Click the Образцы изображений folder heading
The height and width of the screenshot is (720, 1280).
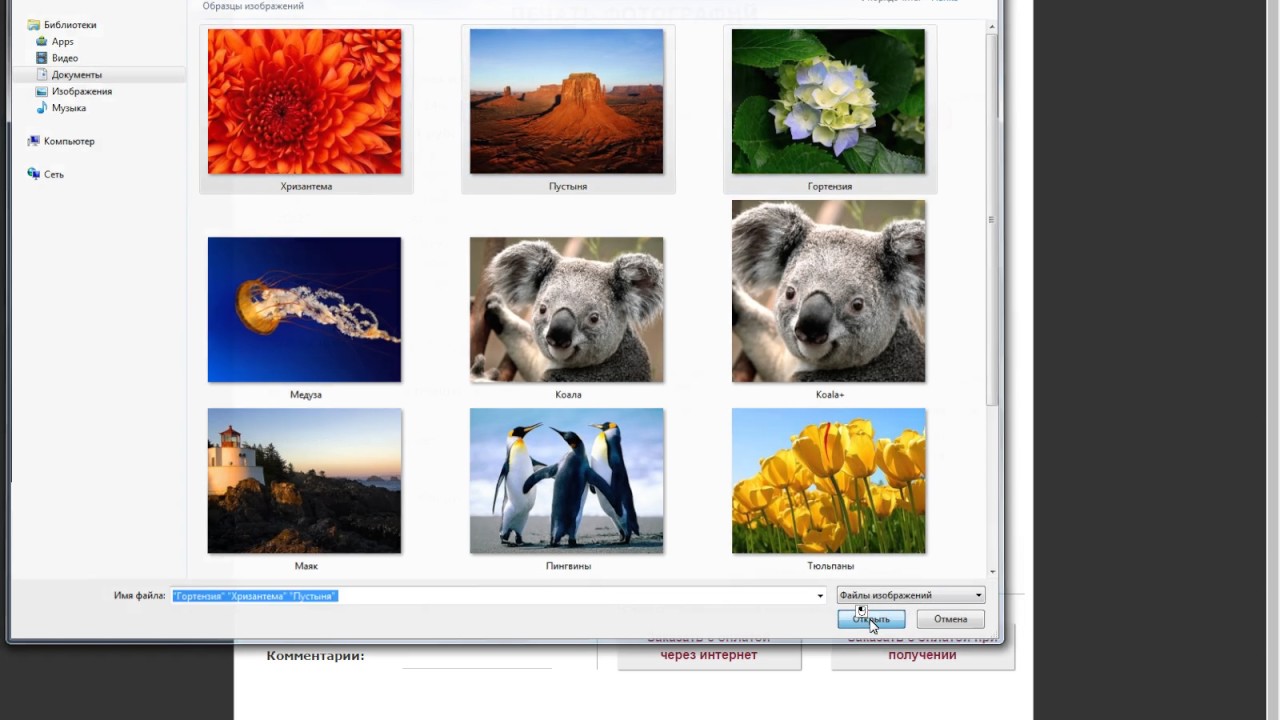pos(253,6)
